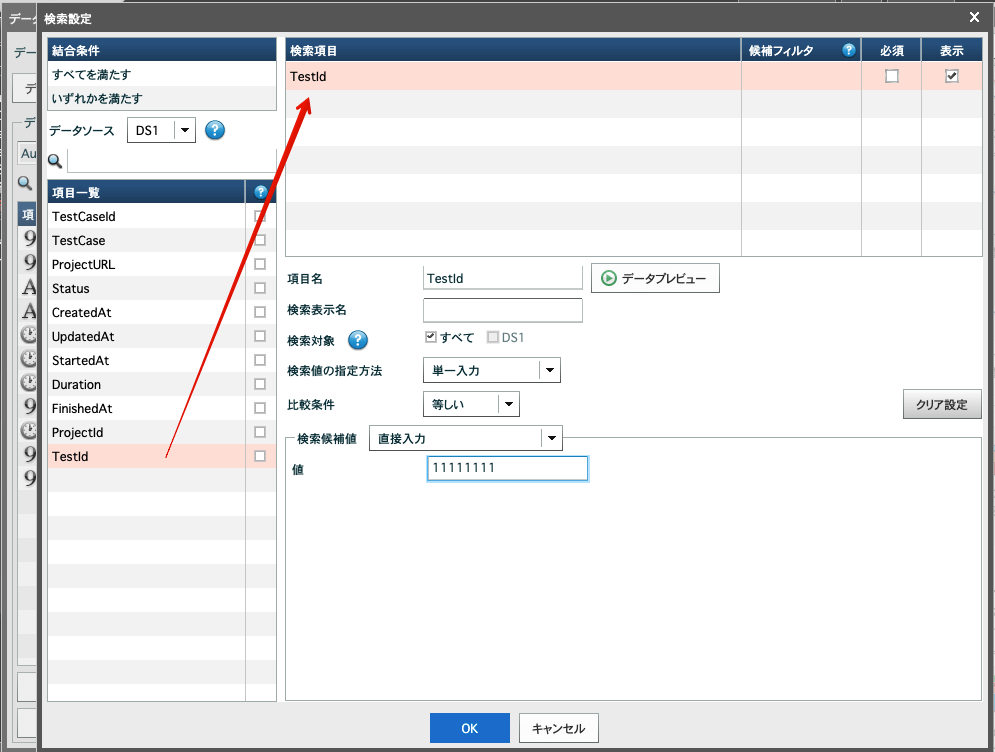995x752 pixels.
Task: Click the クリア設定 button
Action: tap(942, 404)
